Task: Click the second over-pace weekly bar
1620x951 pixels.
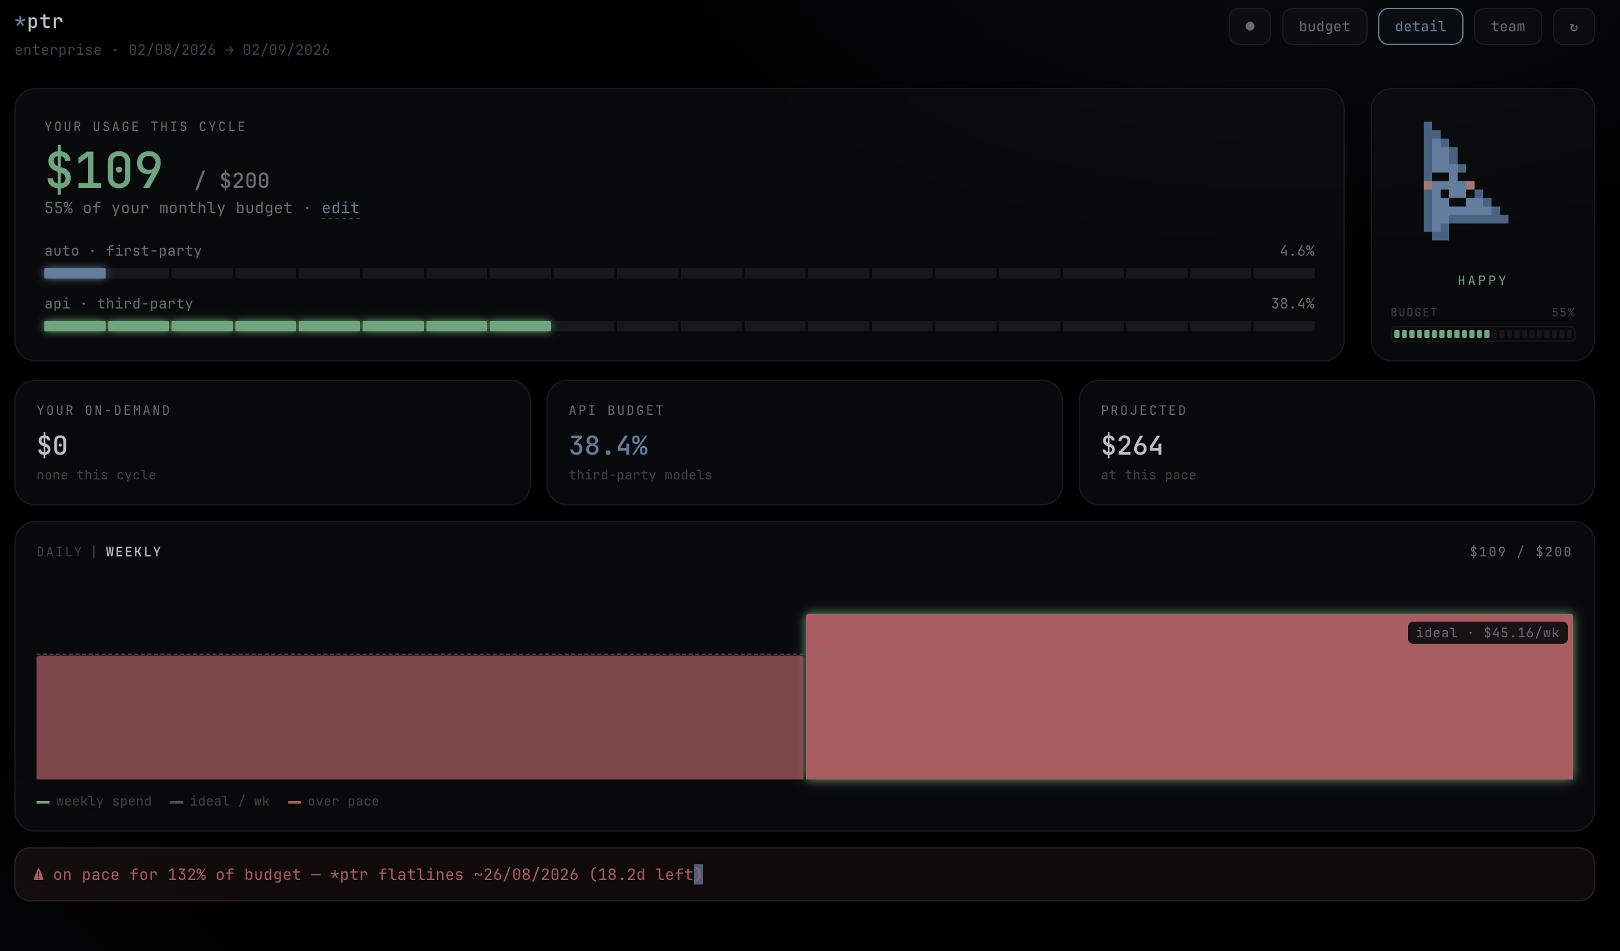Action: tap(1189, 697)
